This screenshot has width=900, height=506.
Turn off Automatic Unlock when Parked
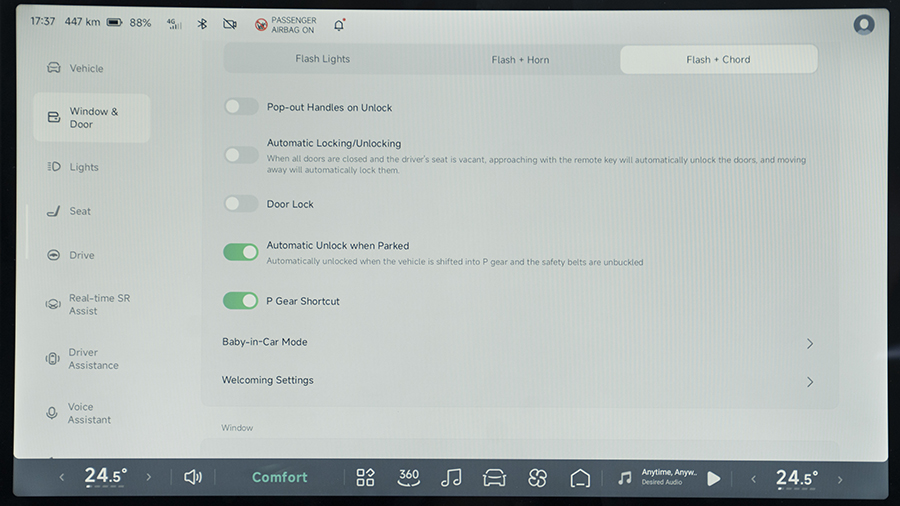coord(241,252)
